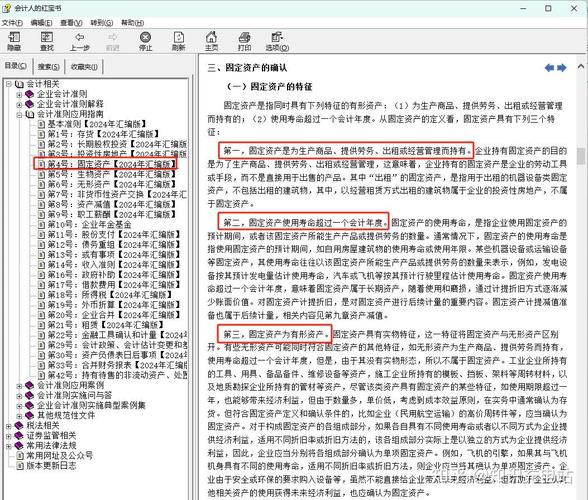Open 第21号：租赁 topic
The width and height of the screenshot is (588, 500).
tap(105, 325)
